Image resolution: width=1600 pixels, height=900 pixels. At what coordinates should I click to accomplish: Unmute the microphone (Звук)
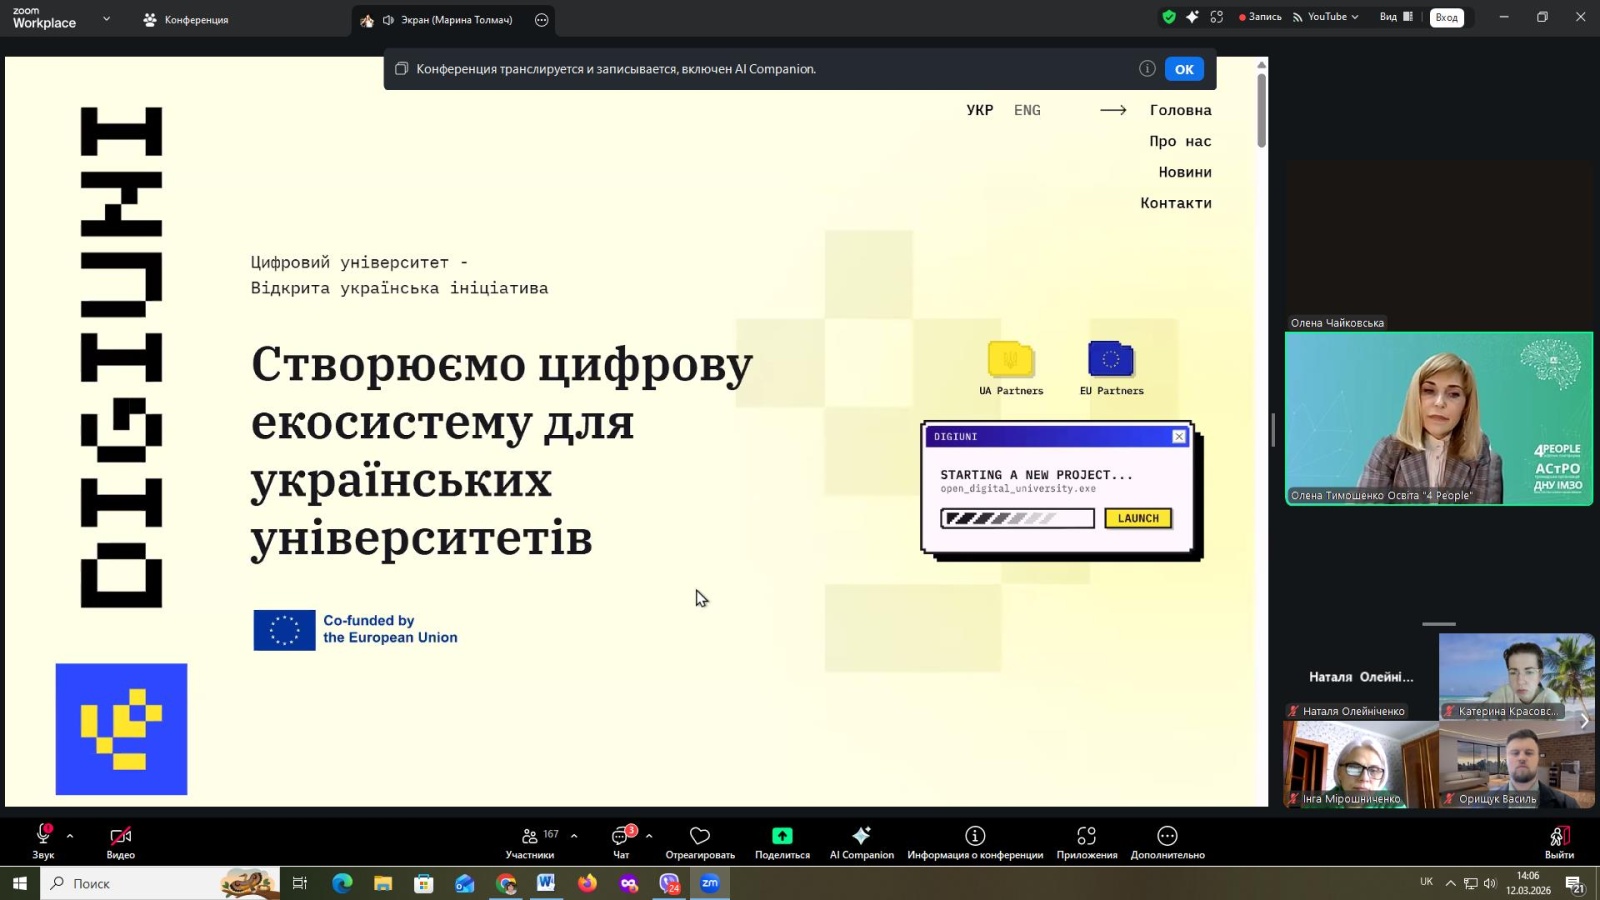point(43,836)
